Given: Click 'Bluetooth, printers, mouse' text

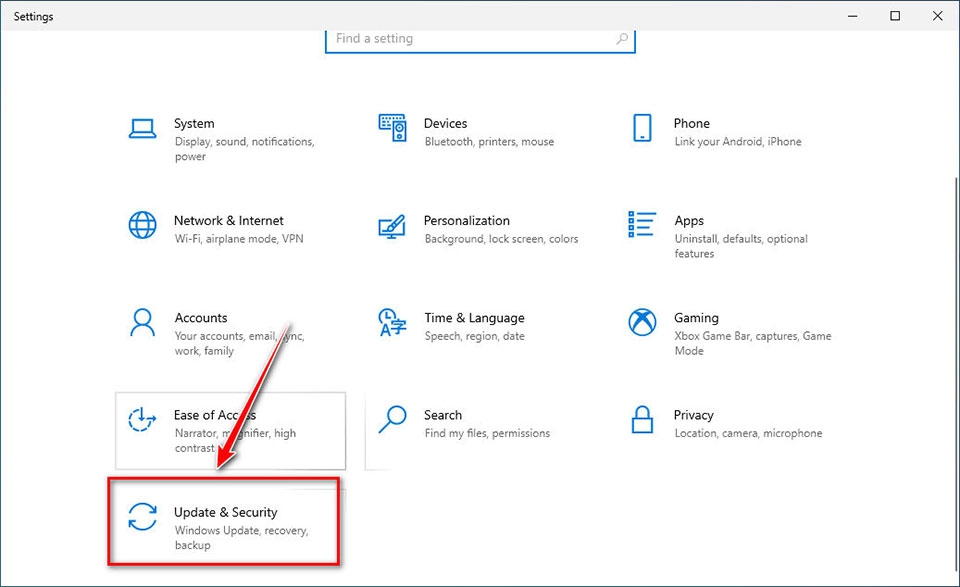Looking at the screenshot, I should (489, 141).
